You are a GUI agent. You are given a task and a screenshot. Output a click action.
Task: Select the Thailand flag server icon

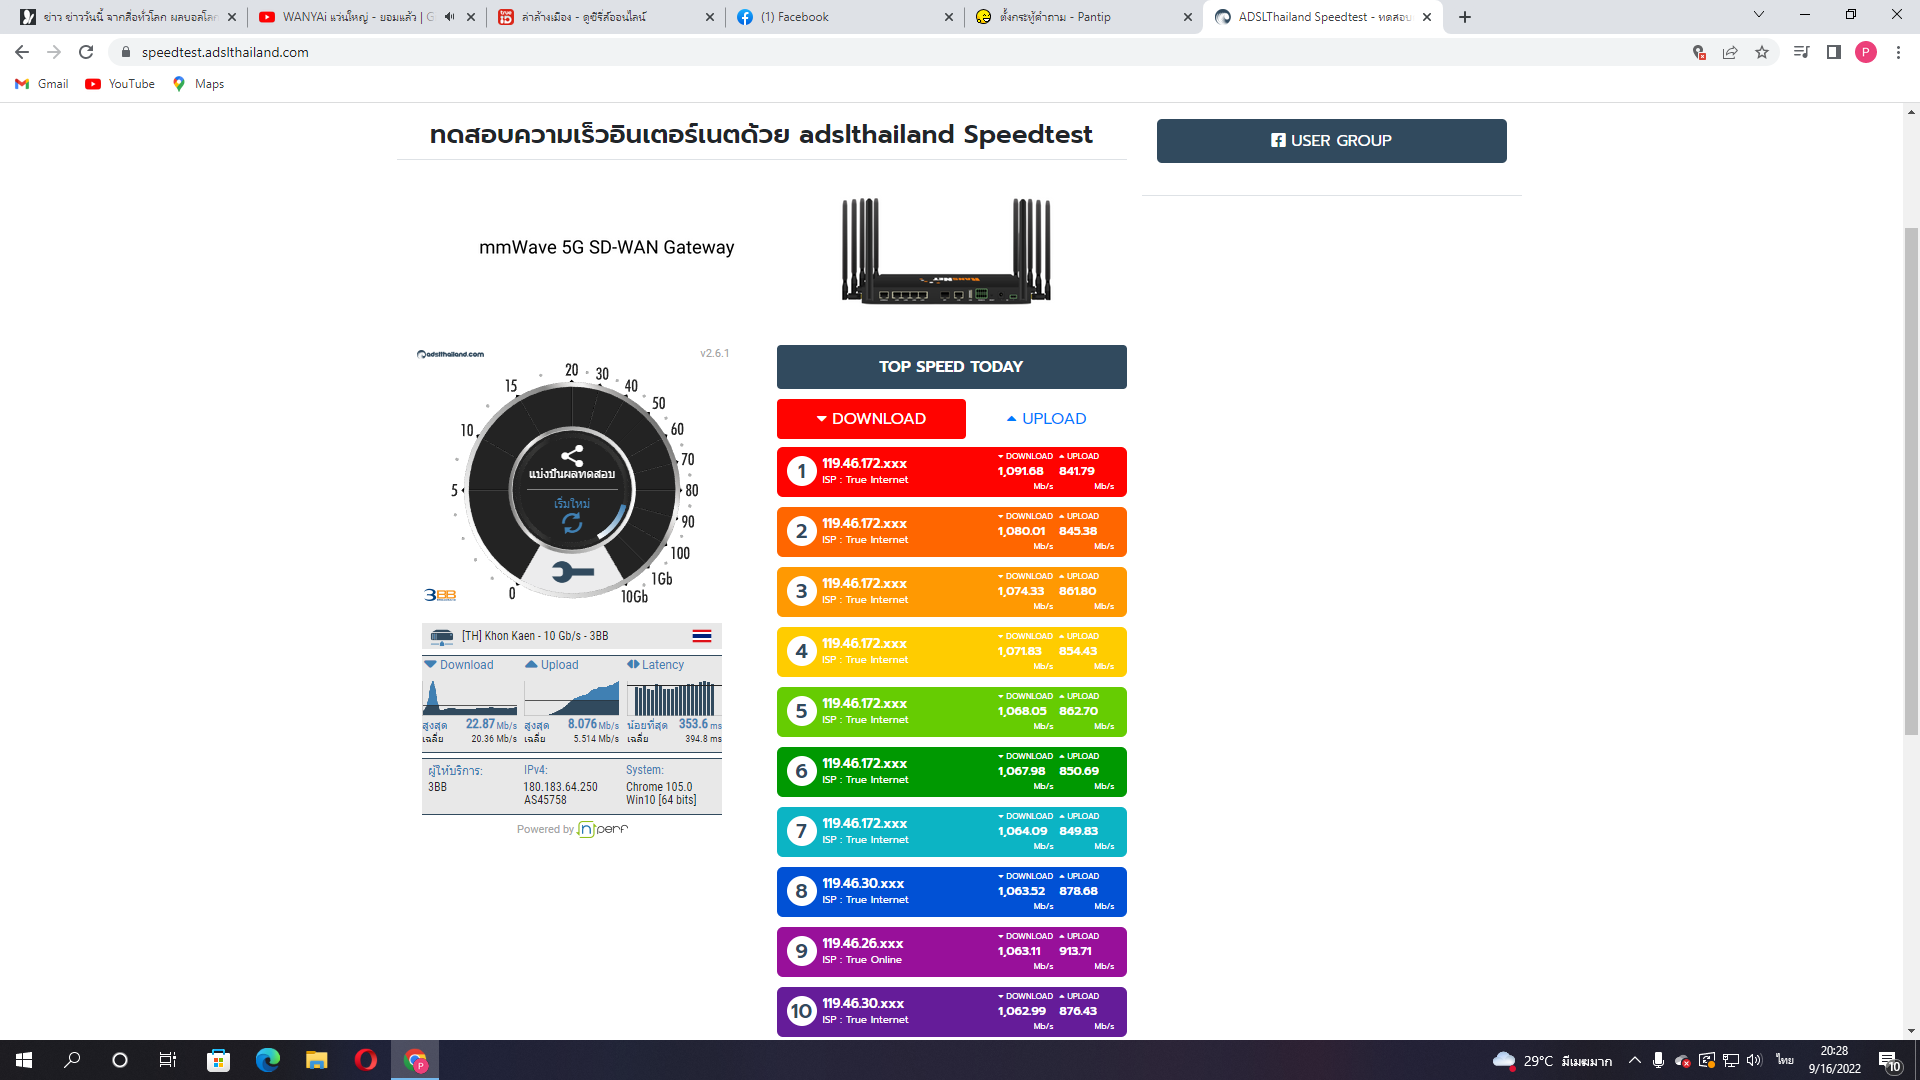pos(702,636)
